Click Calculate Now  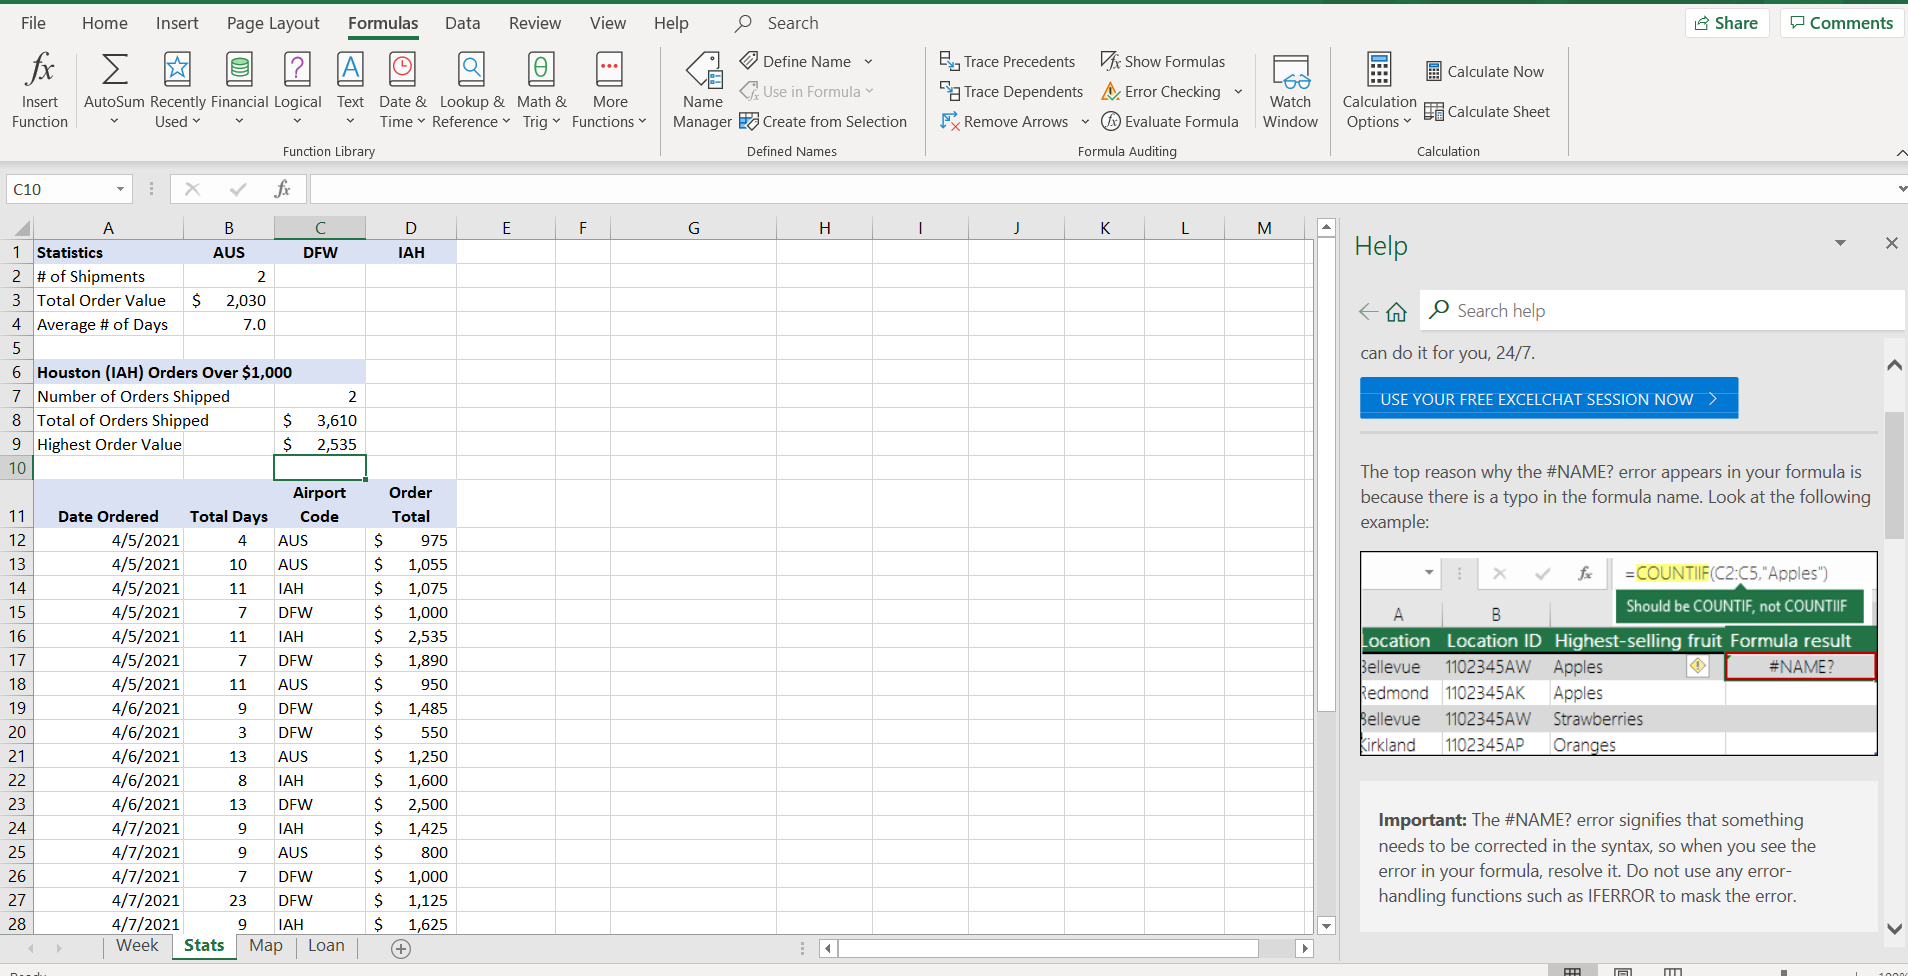click(1485, 72)
